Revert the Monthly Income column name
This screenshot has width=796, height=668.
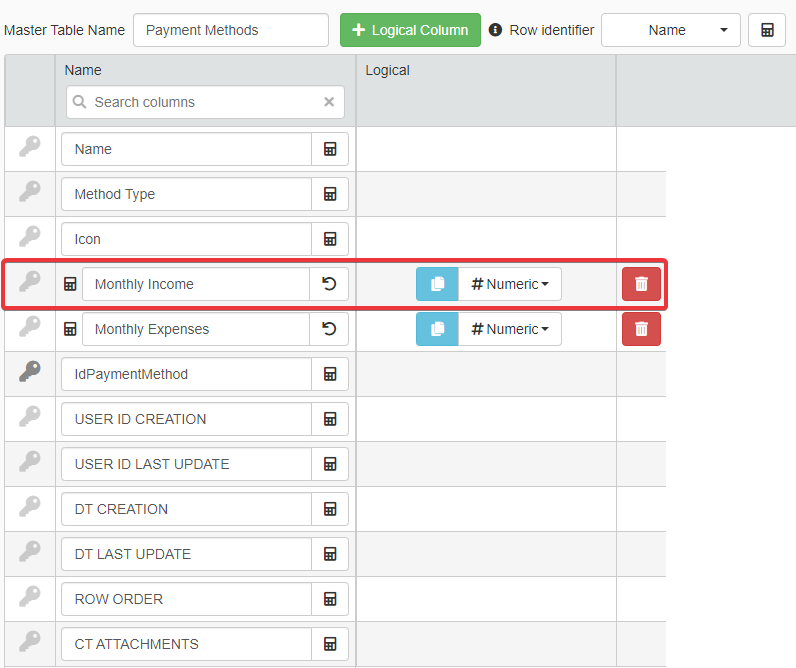(x=329, y=284)
